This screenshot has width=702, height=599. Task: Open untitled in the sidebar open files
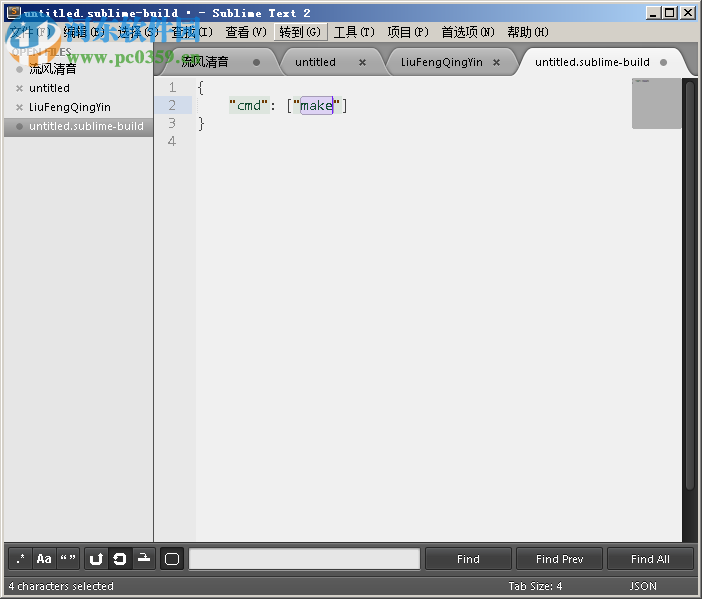(49, 88)
